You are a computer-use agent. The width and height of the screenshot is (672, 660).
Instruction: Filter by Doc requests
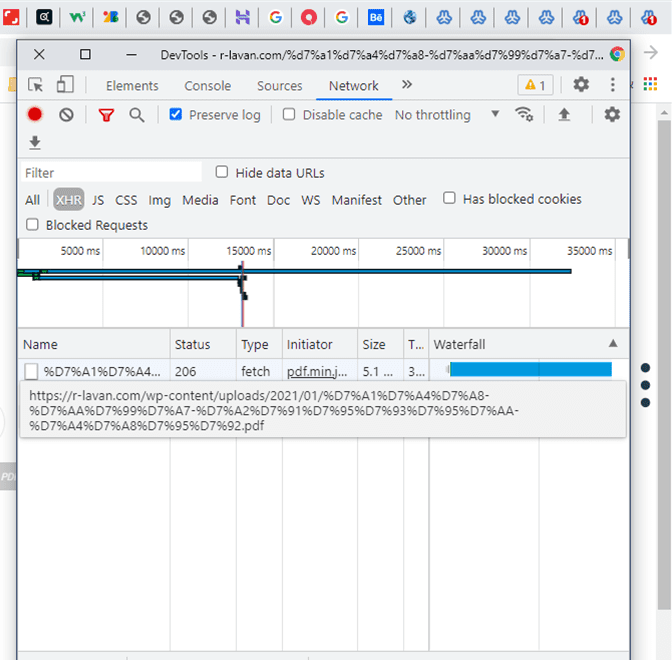[x=278, y=200]
